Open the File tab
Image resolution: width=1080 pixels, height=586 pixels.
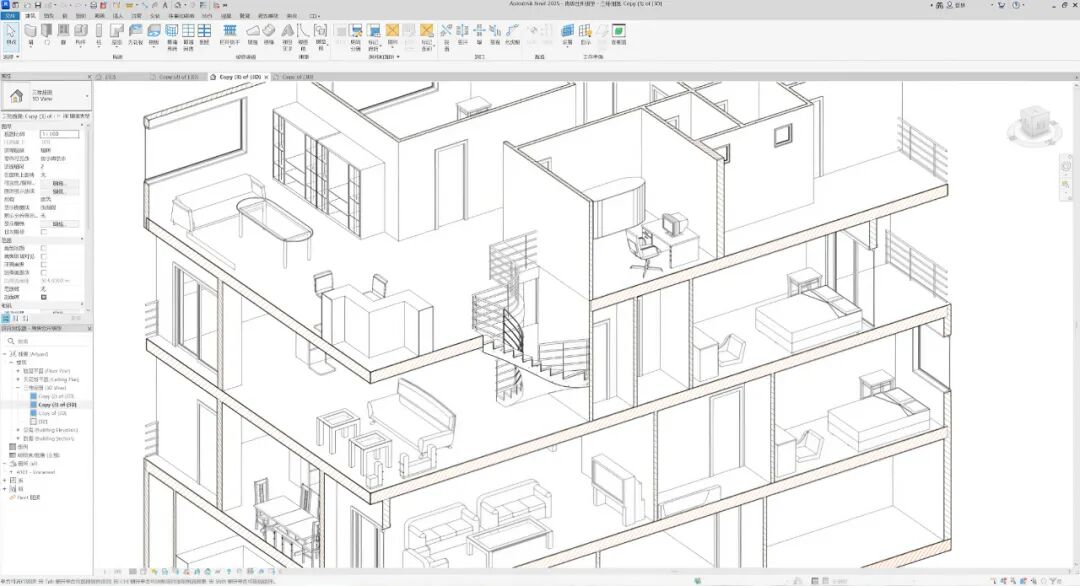pyautogui.click(x=10, y=16)
